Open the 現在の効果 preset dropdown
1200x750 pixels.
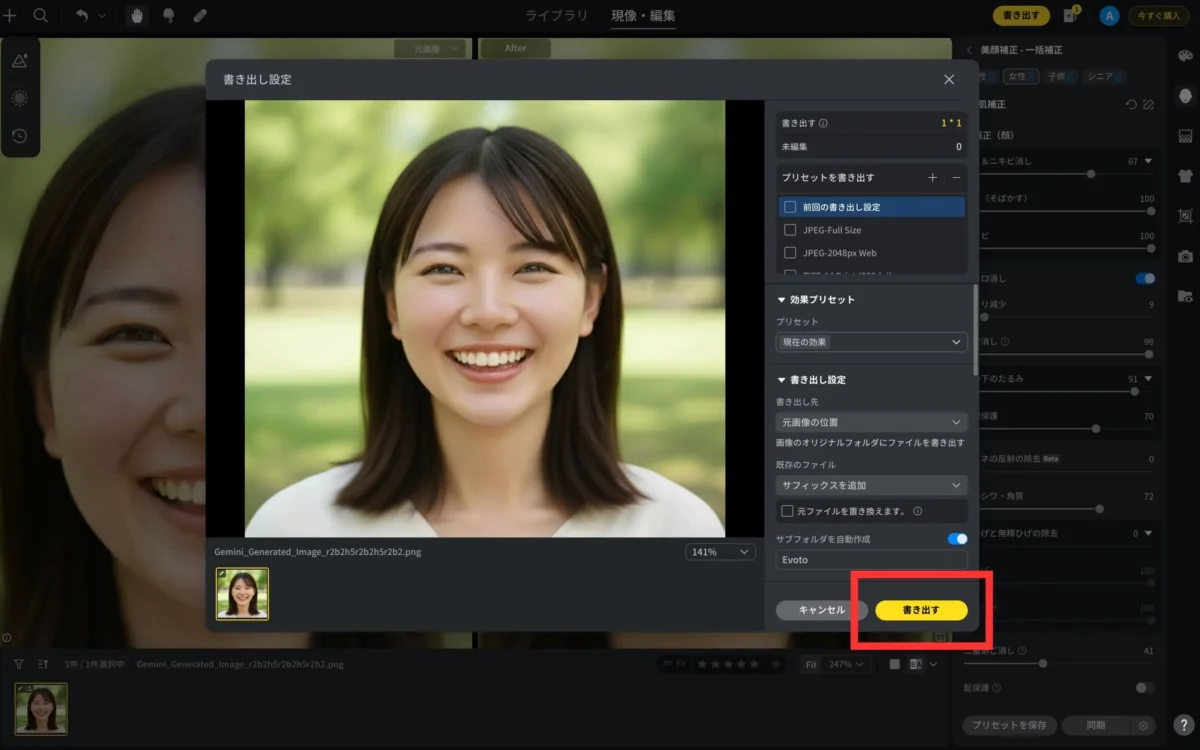tap(872, 342)
